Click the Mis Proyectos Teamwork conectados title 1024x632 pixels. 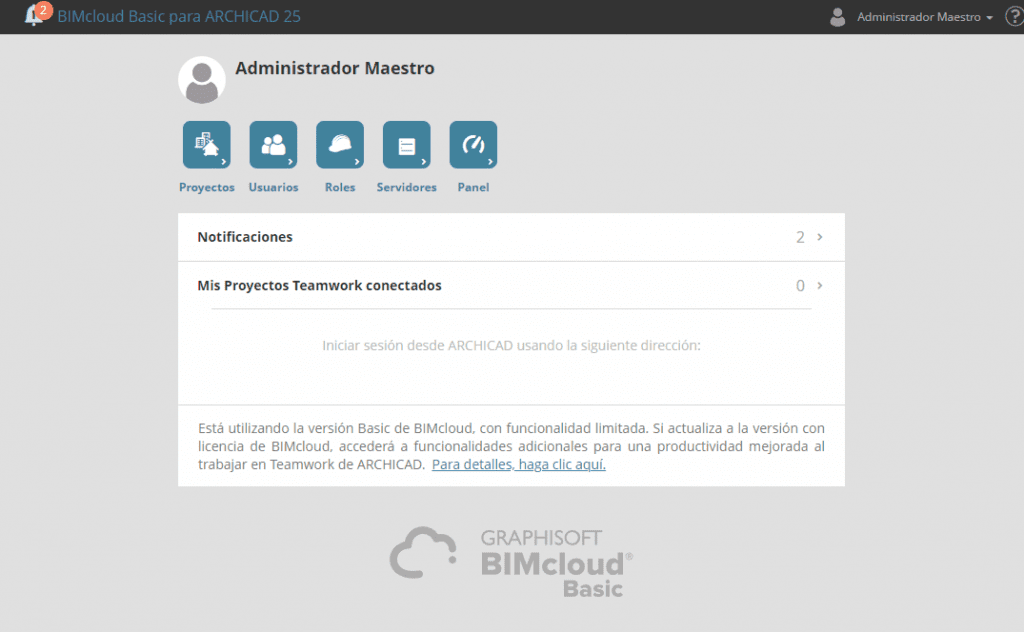coord(319,285)
